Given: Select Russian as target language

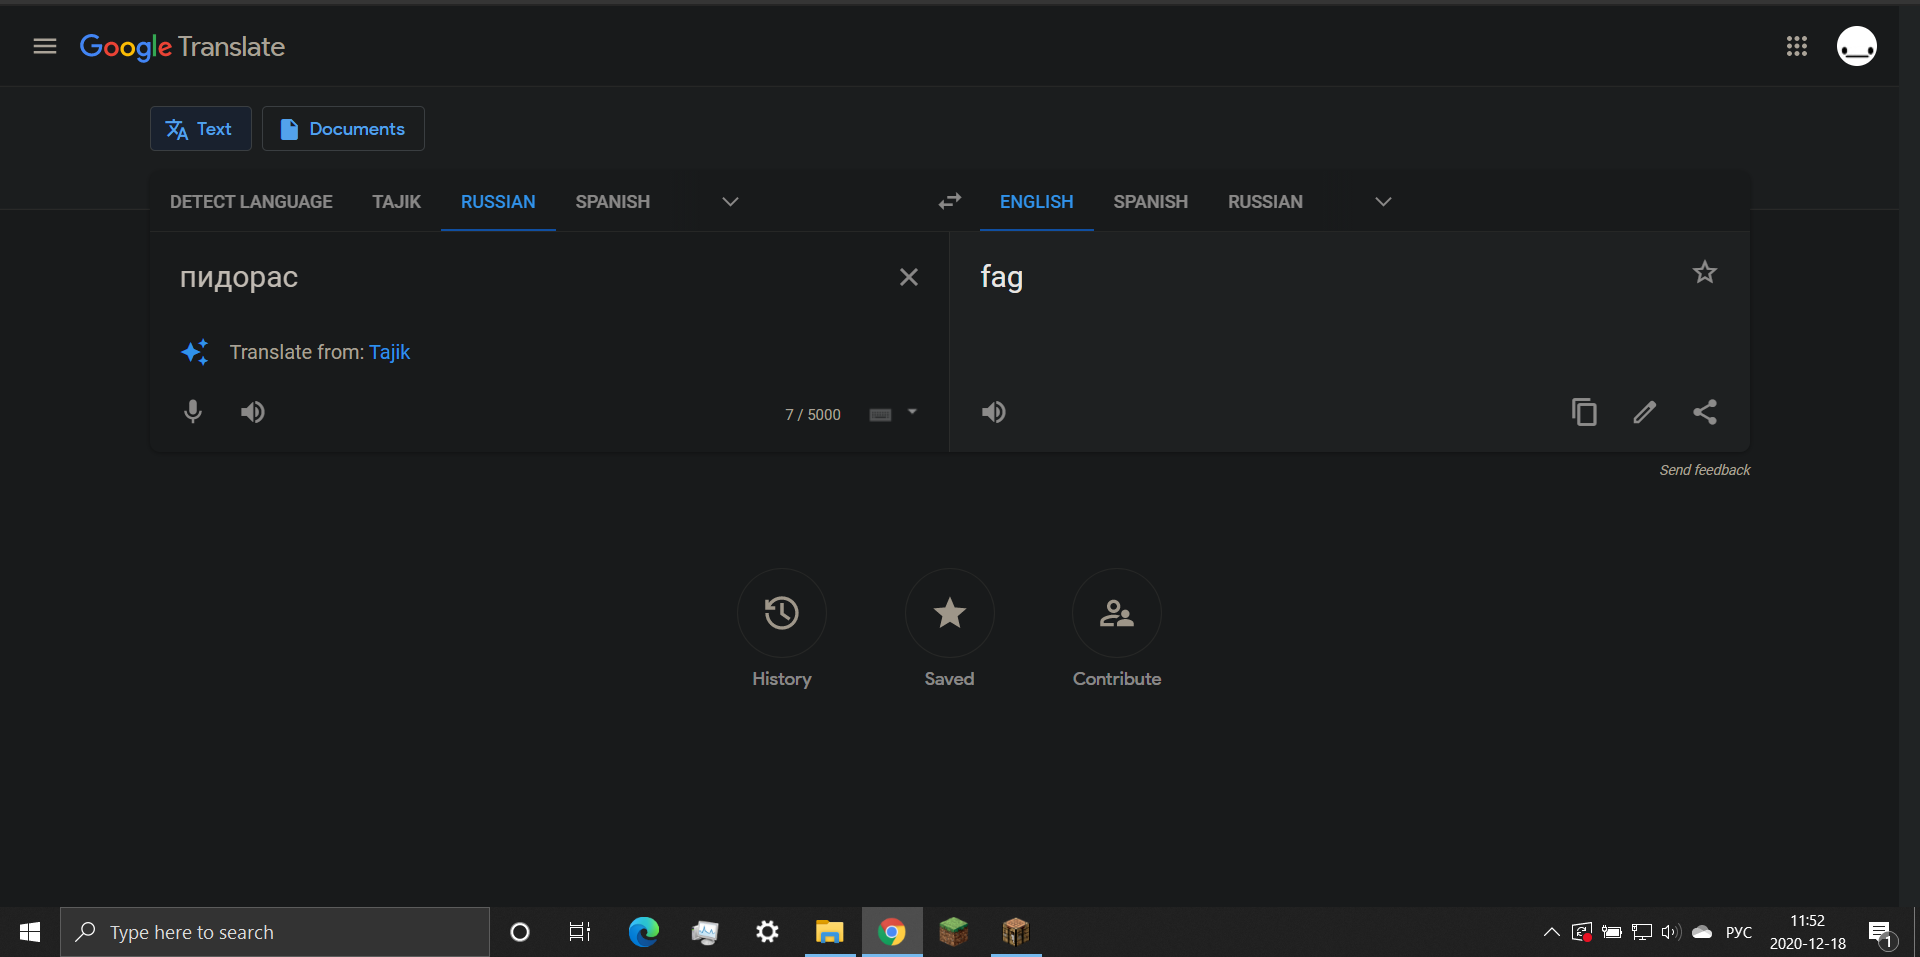Looking at the screenshot, I should pos(1265,202).
